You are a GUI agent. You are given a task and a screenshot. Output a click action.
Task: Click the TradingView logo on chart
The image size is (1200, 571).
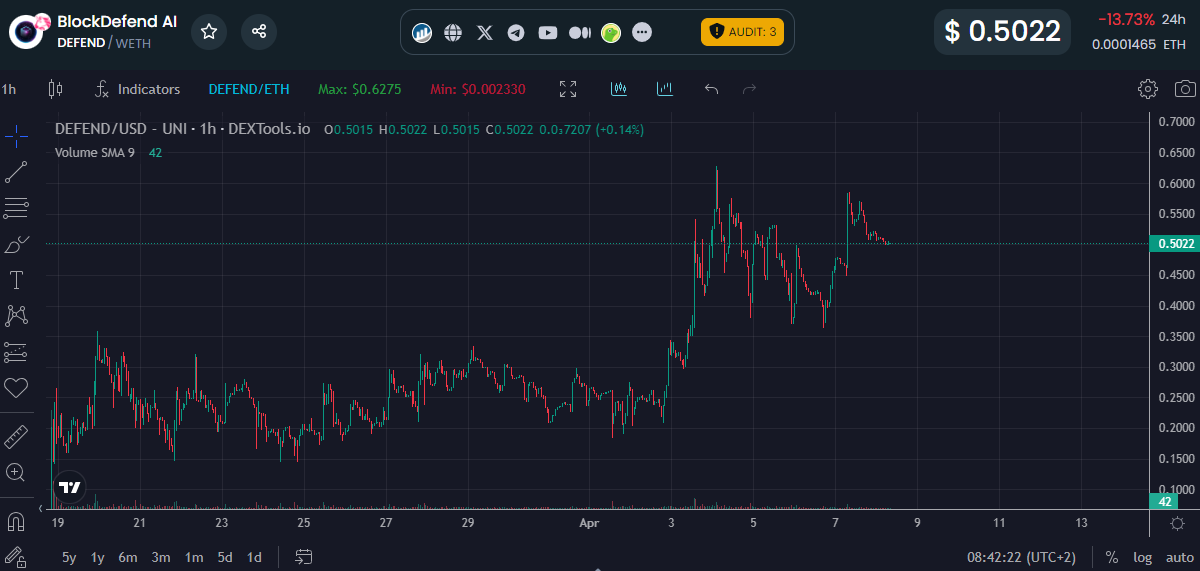click(x=69, y=488)
